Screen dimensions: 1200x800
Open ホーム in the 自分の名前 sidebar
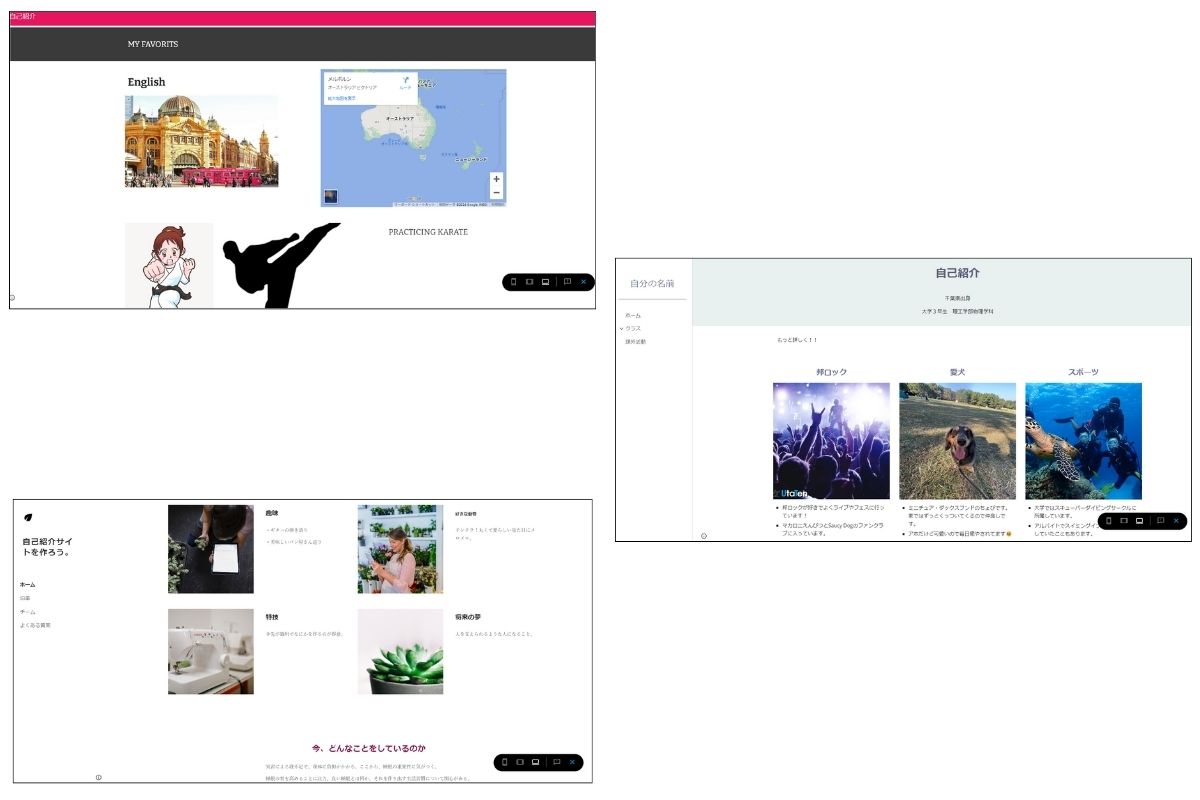(x=633, y=315)
